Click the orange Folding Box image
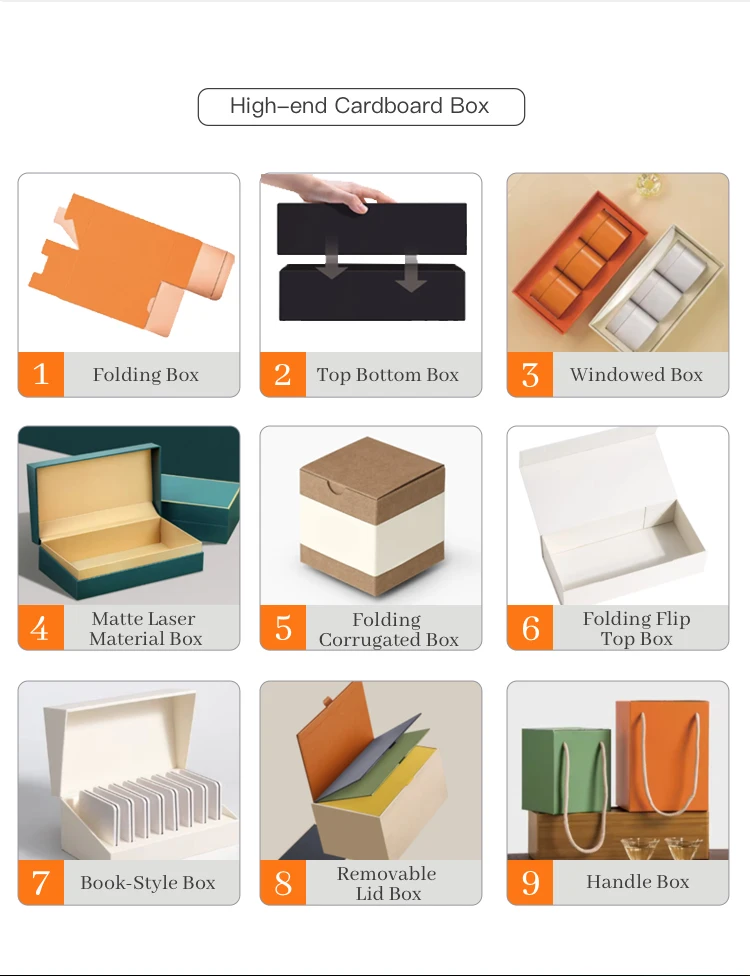The image size is (750, 976). coord(129,263)
